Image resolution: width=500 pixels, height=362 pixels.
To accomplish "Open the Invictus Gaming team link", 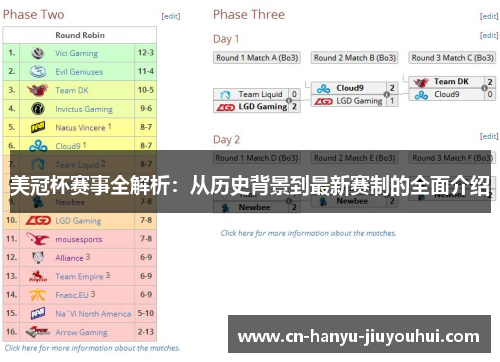I will [84, 109].
